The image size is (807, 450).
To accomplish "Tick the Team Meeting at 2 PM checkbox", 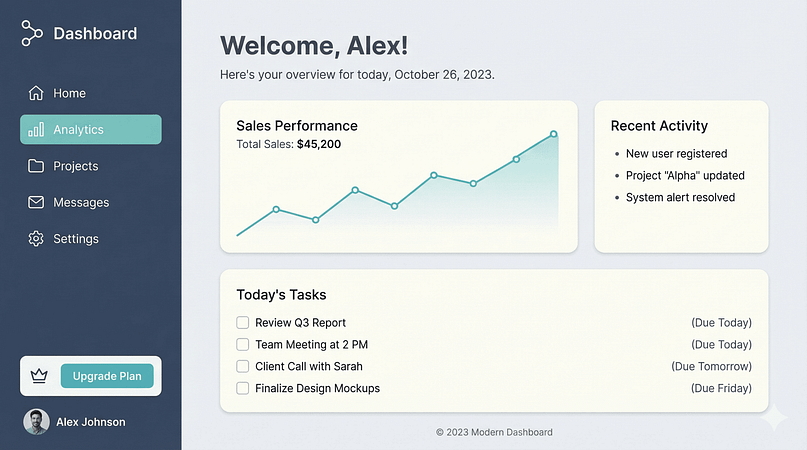I will 242,345.
